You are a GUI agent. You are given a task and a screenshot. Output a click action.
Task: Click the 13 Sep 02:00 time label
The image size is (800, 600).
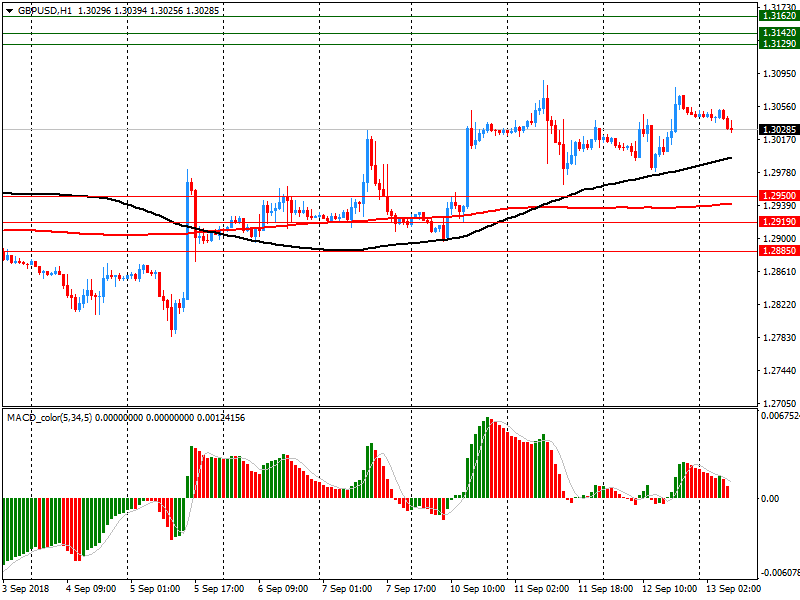[733, 590]
